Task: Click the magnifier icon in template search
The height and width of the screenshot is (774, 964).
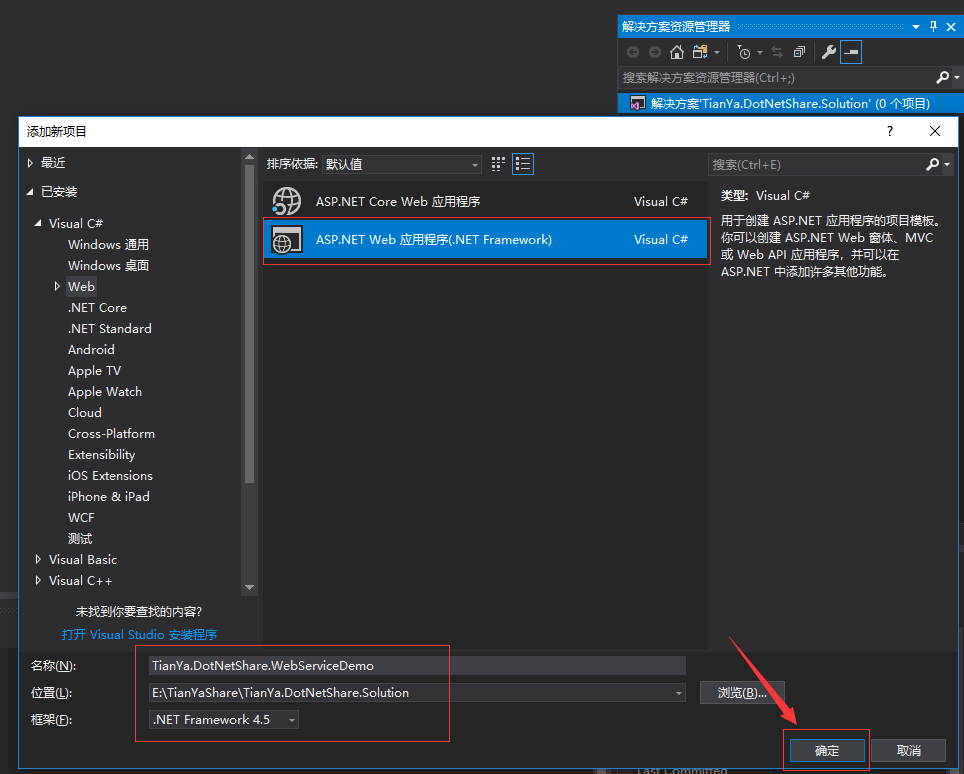Action: [933, 165]
